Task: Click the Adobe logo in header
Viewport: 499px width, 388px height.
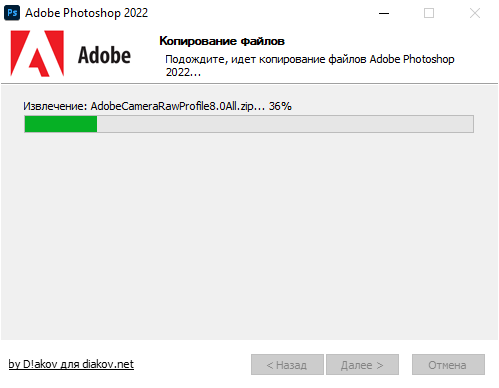Action: click(70, 54)
